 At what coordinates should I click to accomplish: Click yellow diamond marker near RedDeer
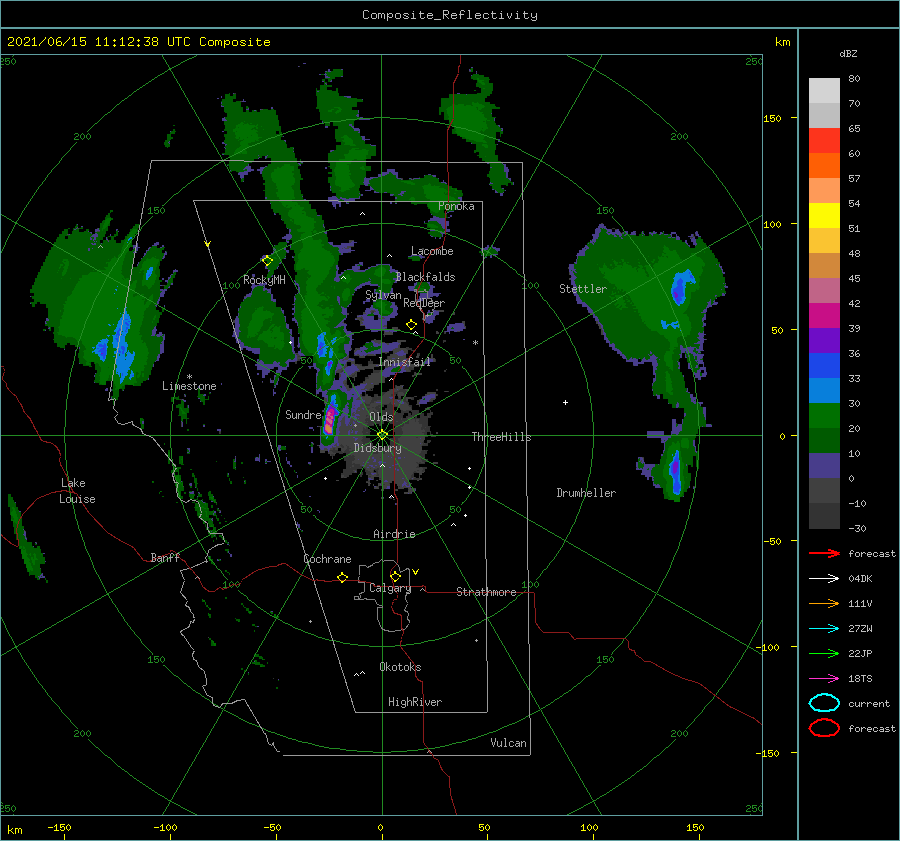pyautogui.click(x=412, y=325)
